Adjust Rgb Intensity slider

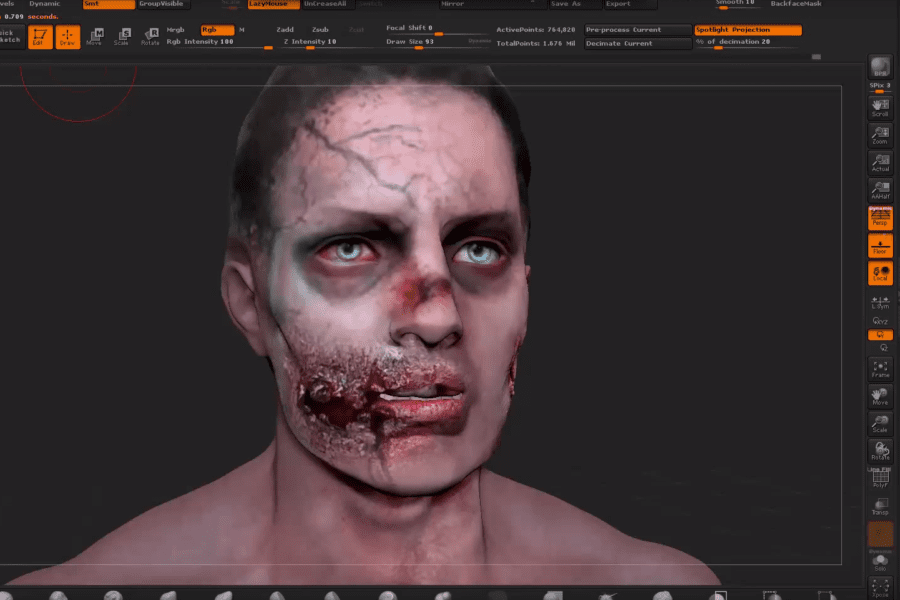(x=219, y=42)
